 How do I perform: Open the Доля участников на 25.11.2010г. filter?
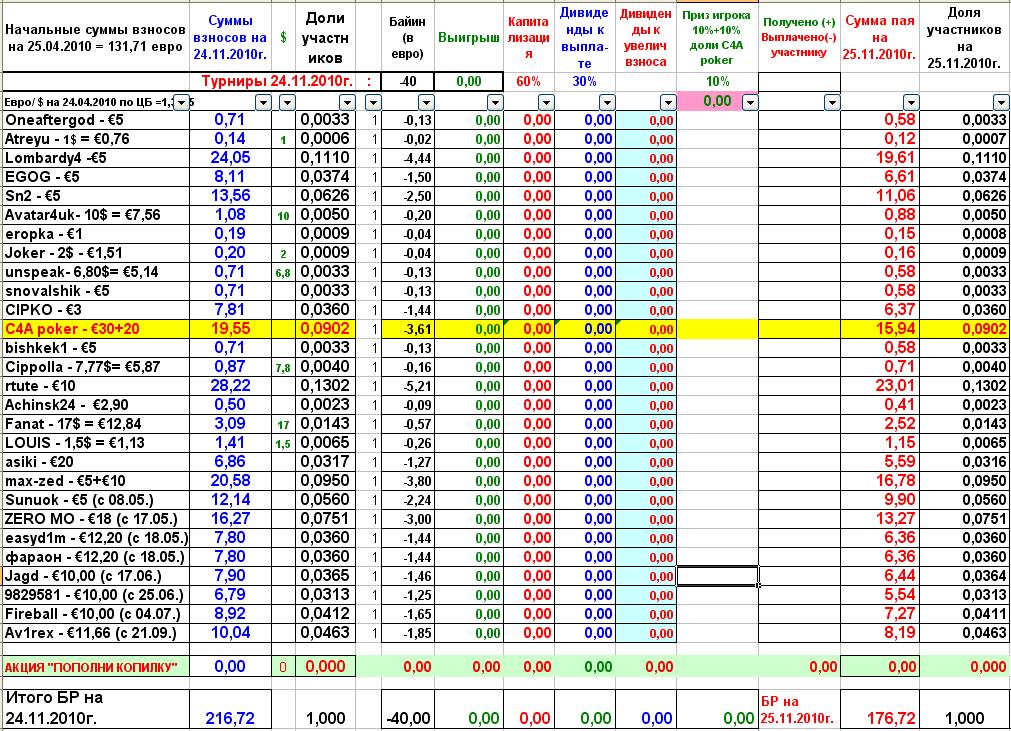1001,102
